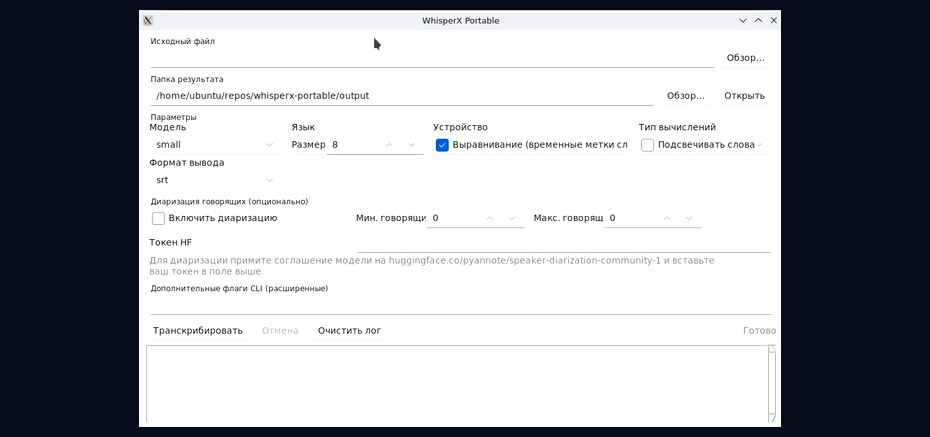
Task: Click the Тип вычислений label
Action: pos(677,127)
